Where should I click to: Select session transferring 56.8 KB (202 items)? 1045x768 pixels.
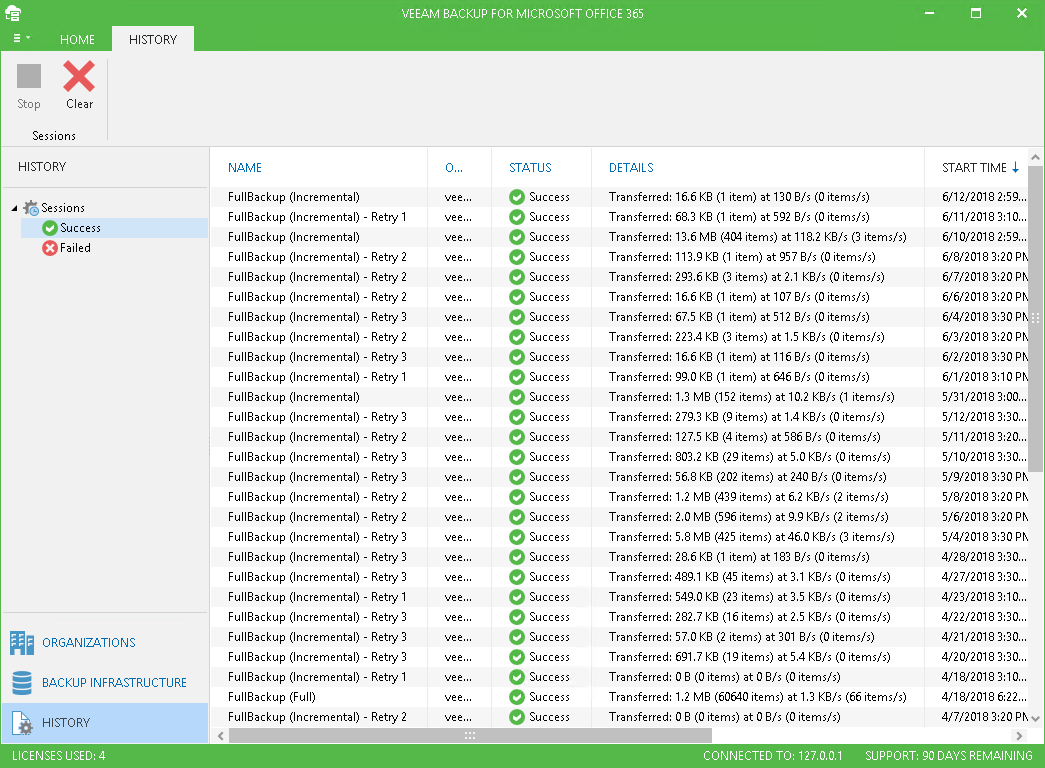(x=619, y=477)
